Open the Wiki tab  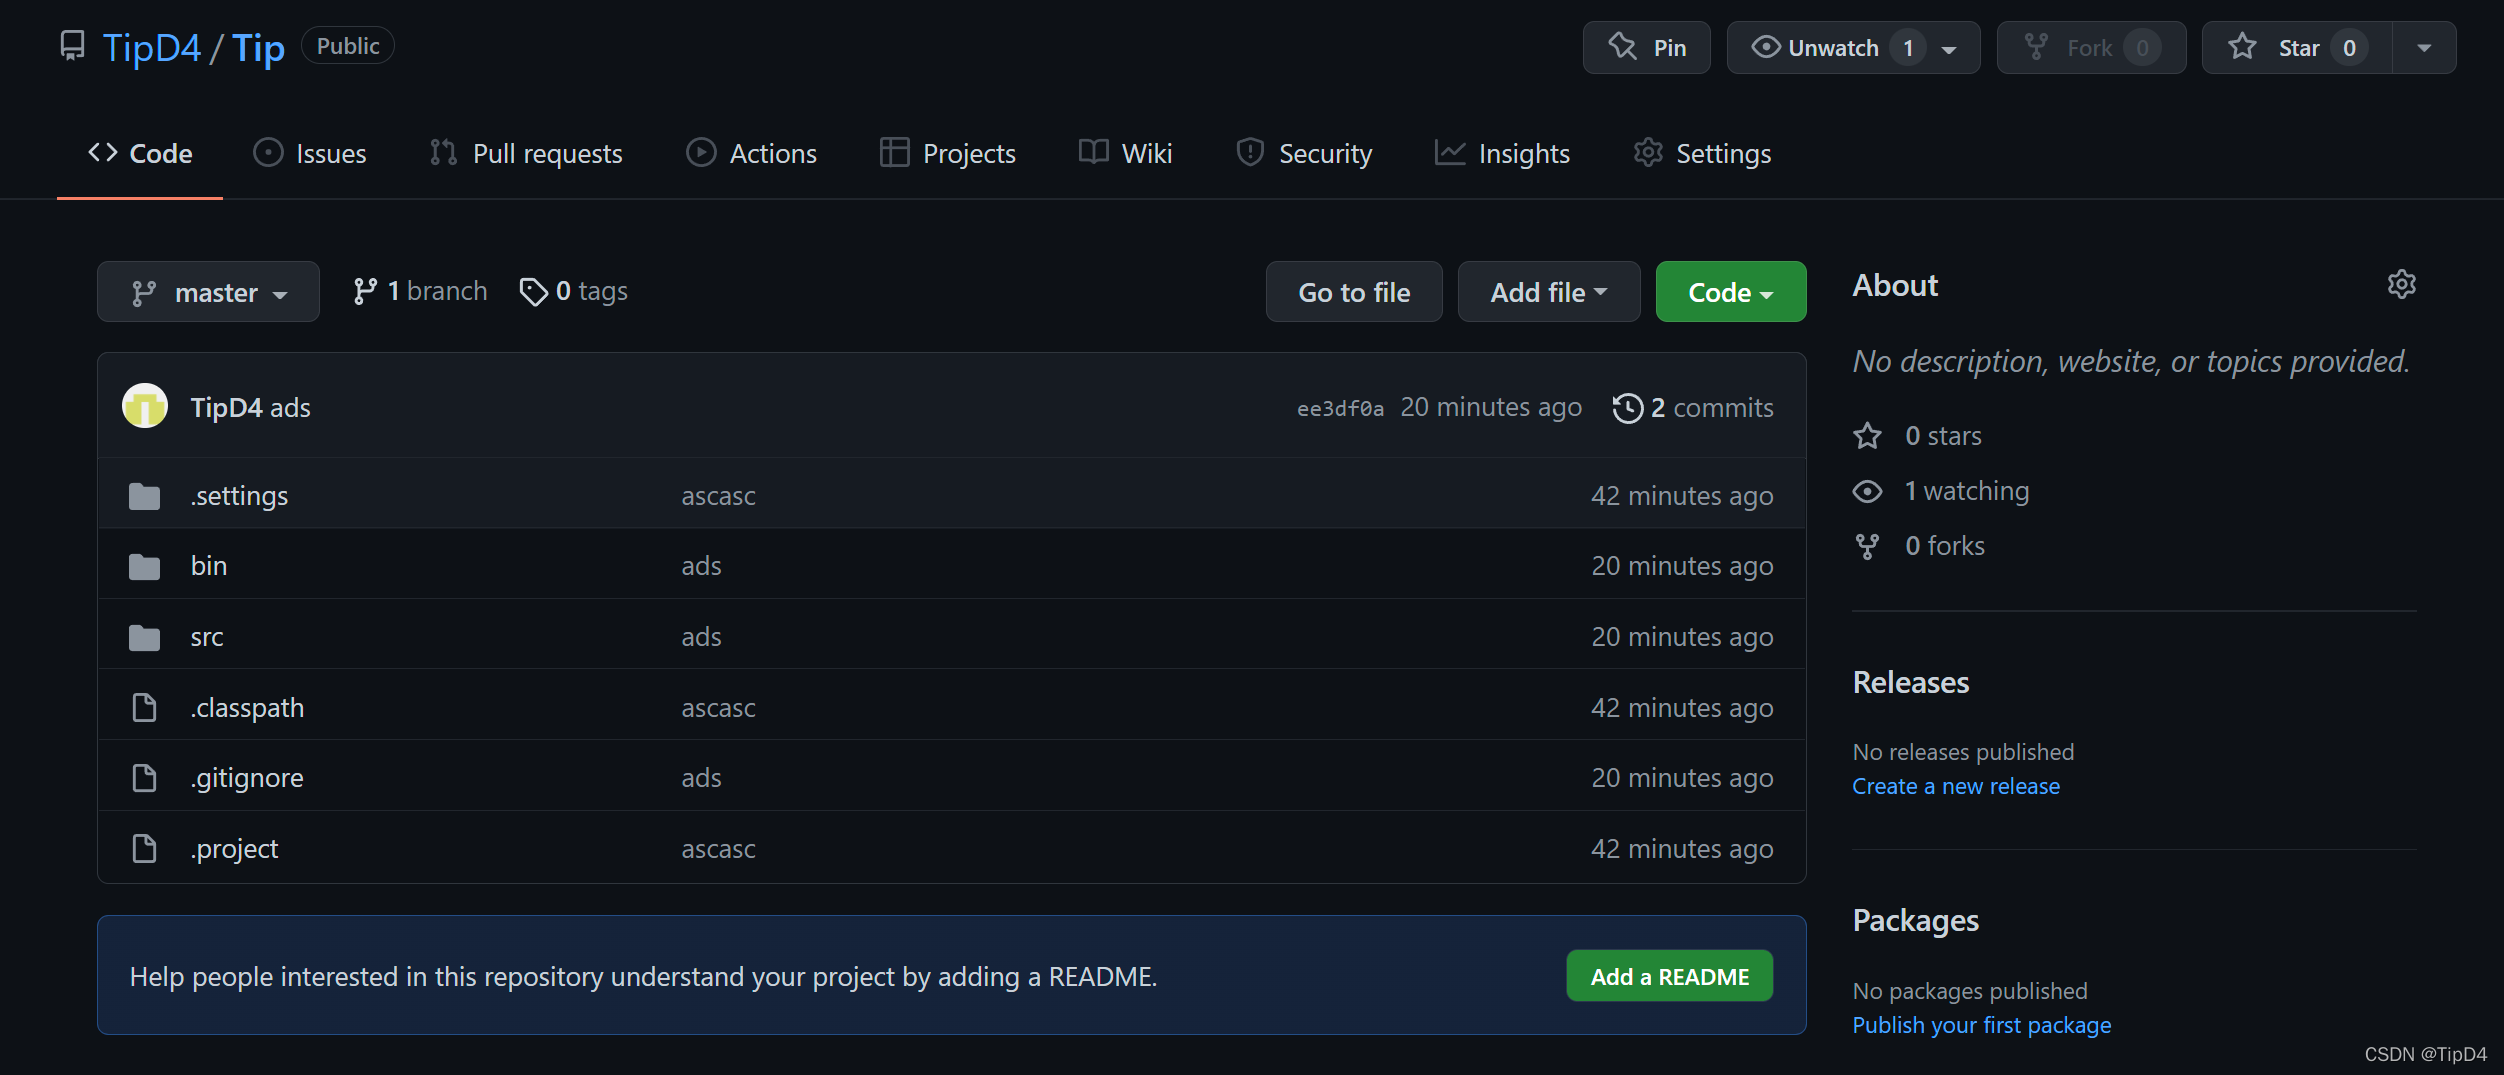1125,153
